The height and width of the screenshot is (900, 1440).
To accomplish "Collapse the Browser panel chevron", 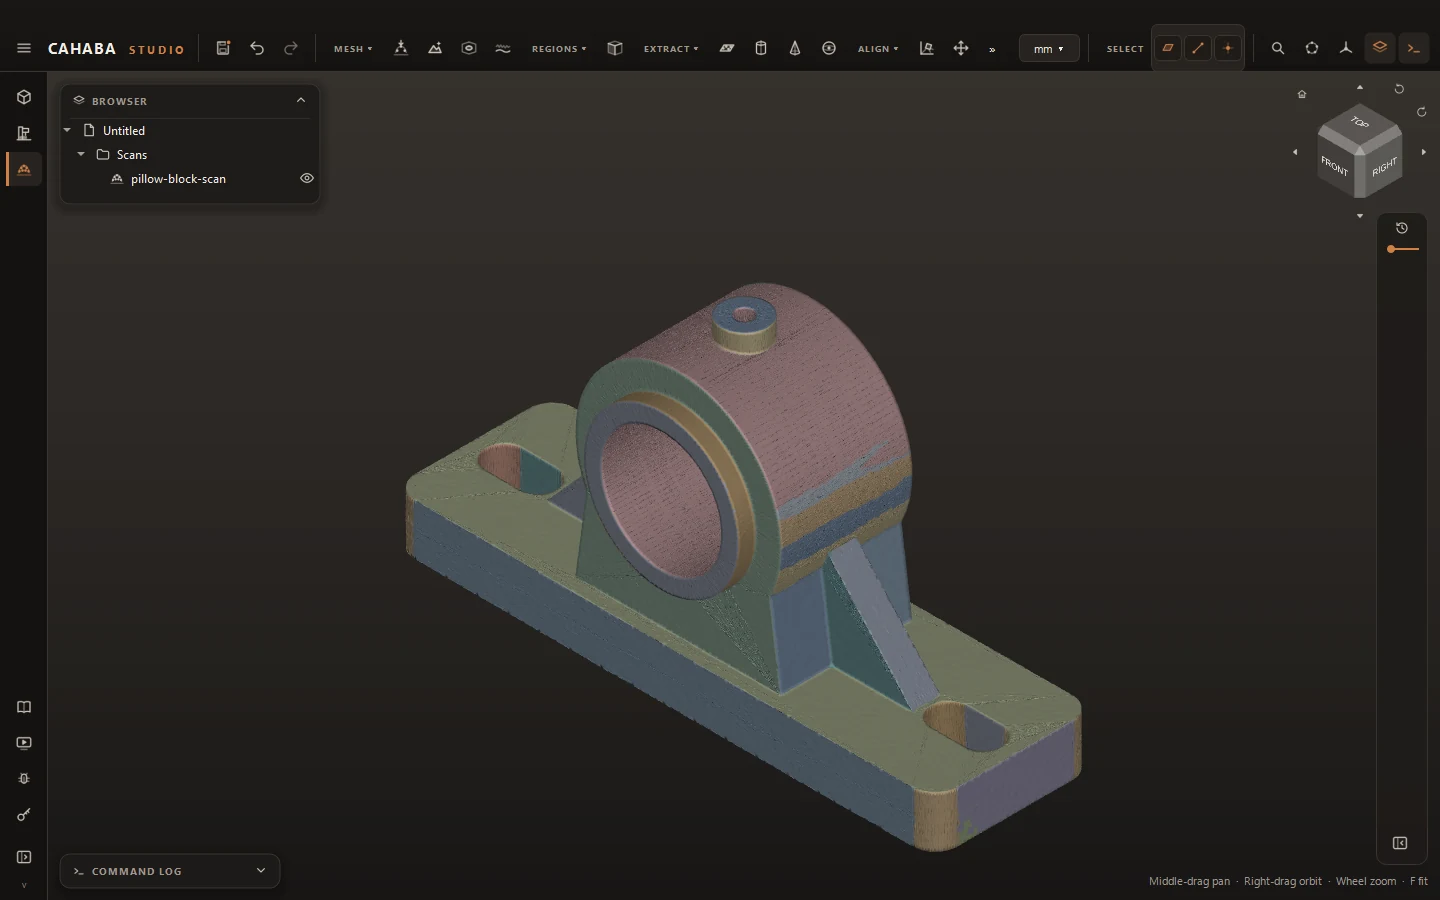I will (x=301, y=100).
